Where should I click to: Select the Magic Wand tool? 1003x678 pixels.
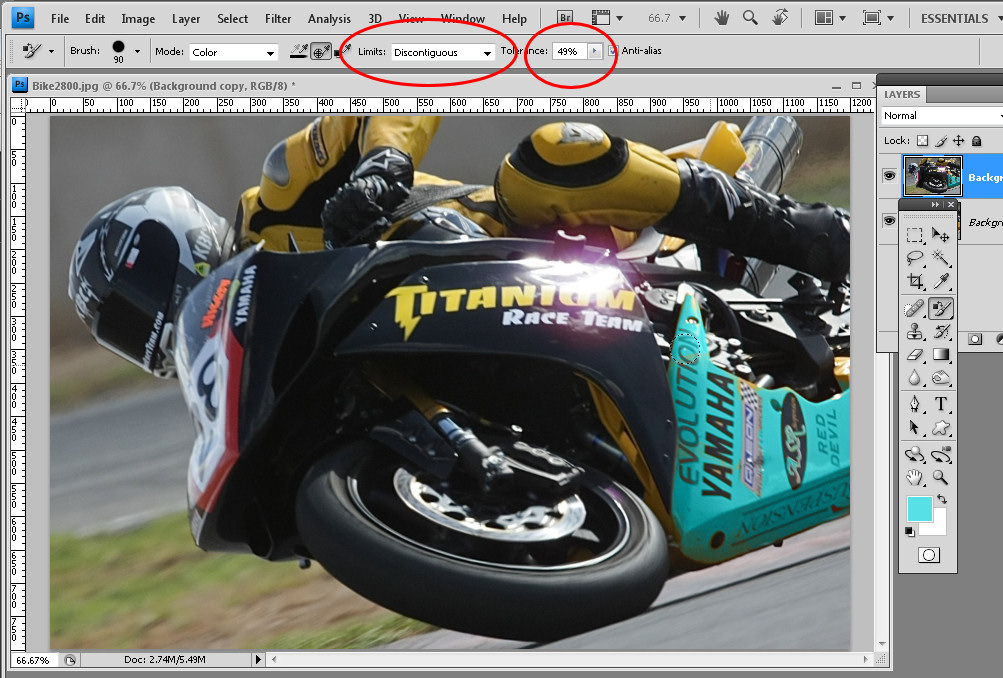[940, 258]
